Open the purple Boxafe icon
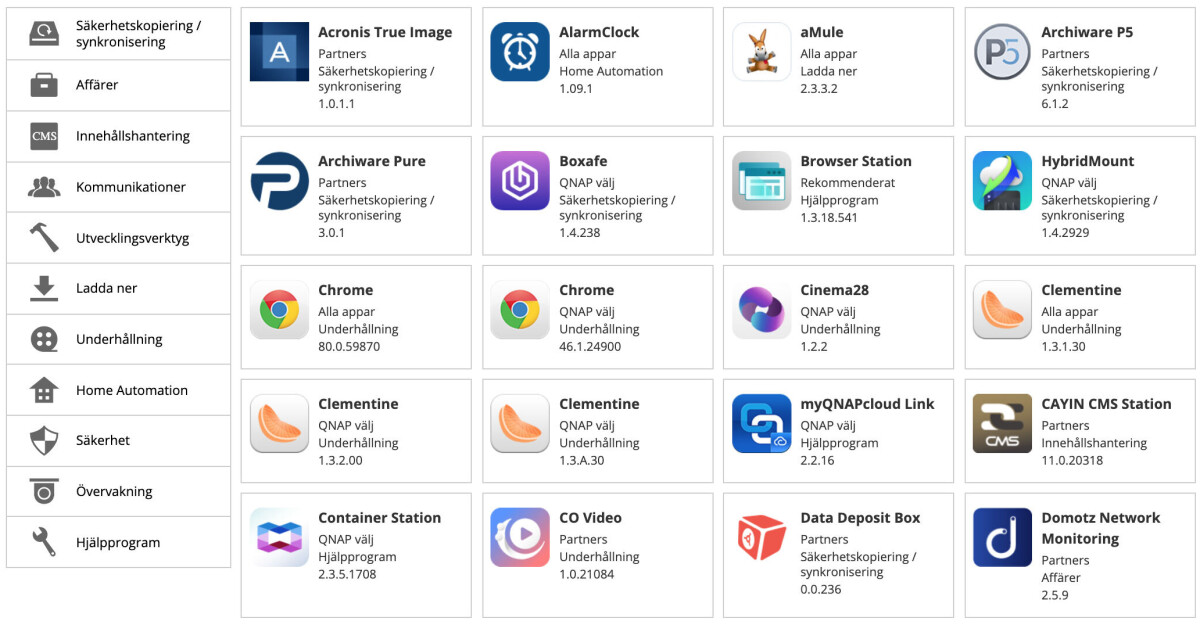This screenshot has height=625, width=1200. tap(520, 181)
